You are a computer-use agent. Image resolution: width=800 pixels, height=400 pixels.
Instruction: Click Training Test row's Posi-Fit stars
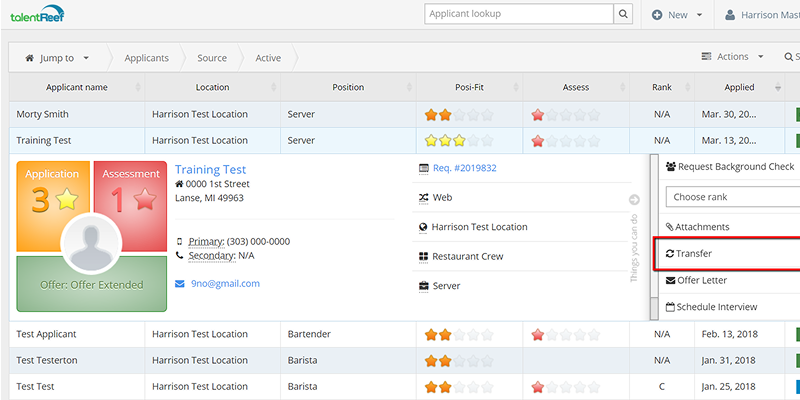[459, 140]
